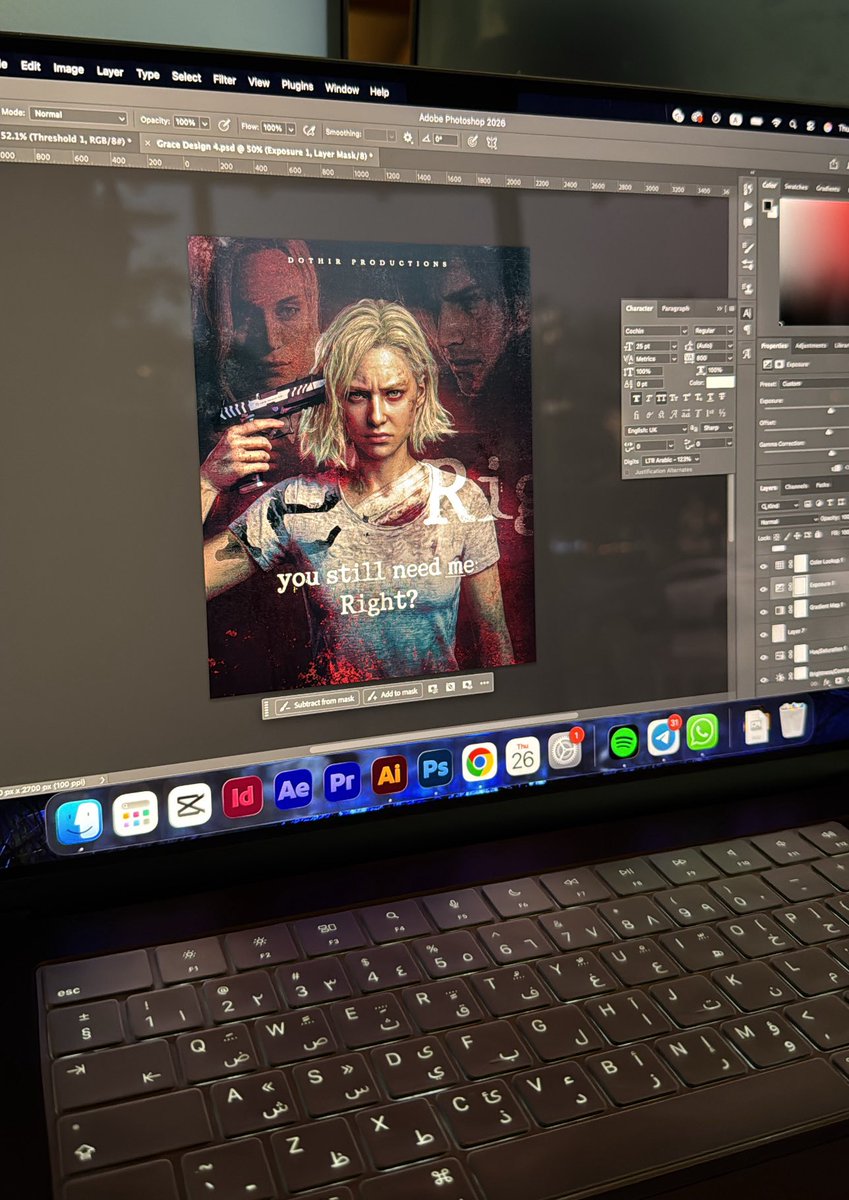Open the Glyphs panel icon in the collapsed dock
Screen dimensions: 849x1200
pos(748,354)
